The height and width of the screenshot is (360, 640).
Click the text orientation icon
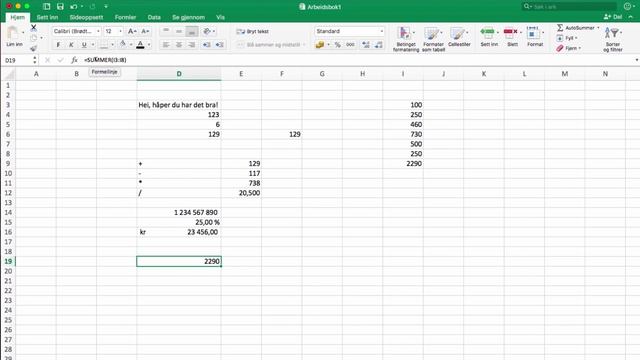click(x=207, y=31)
